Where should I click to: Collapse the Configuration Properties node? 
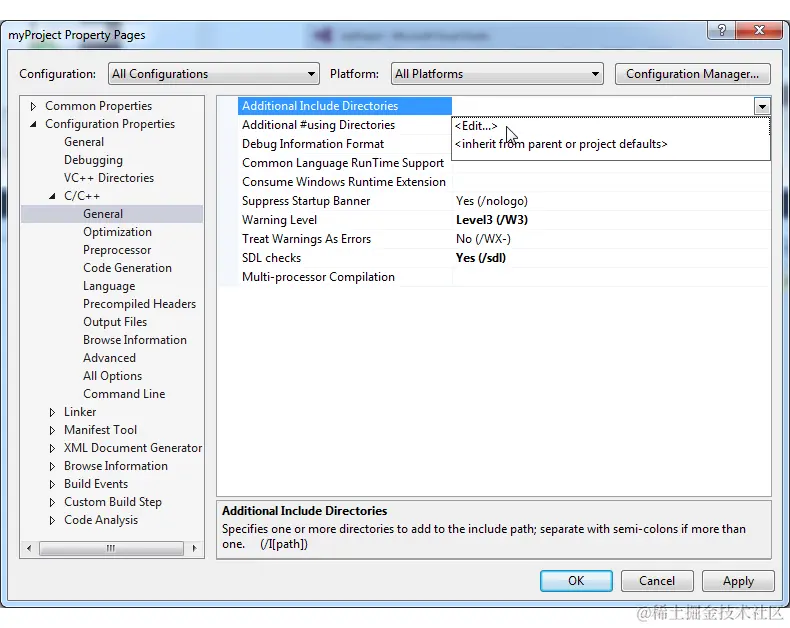point(33,124)
